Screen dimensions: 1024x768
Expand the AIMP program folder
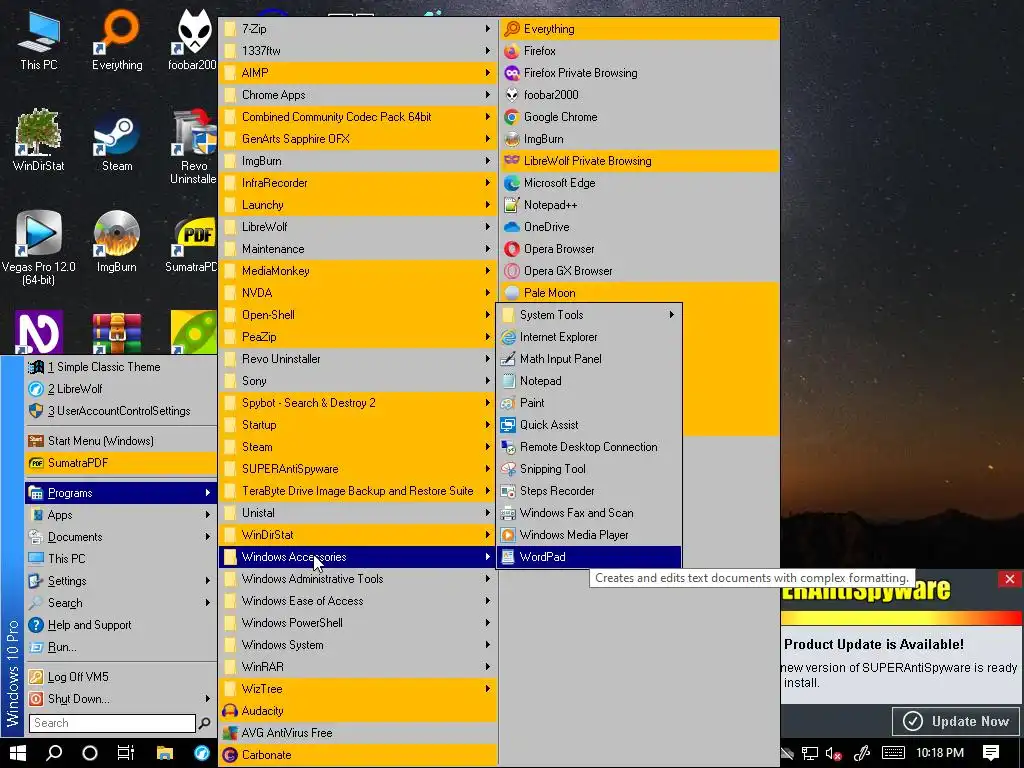(358, 73)
